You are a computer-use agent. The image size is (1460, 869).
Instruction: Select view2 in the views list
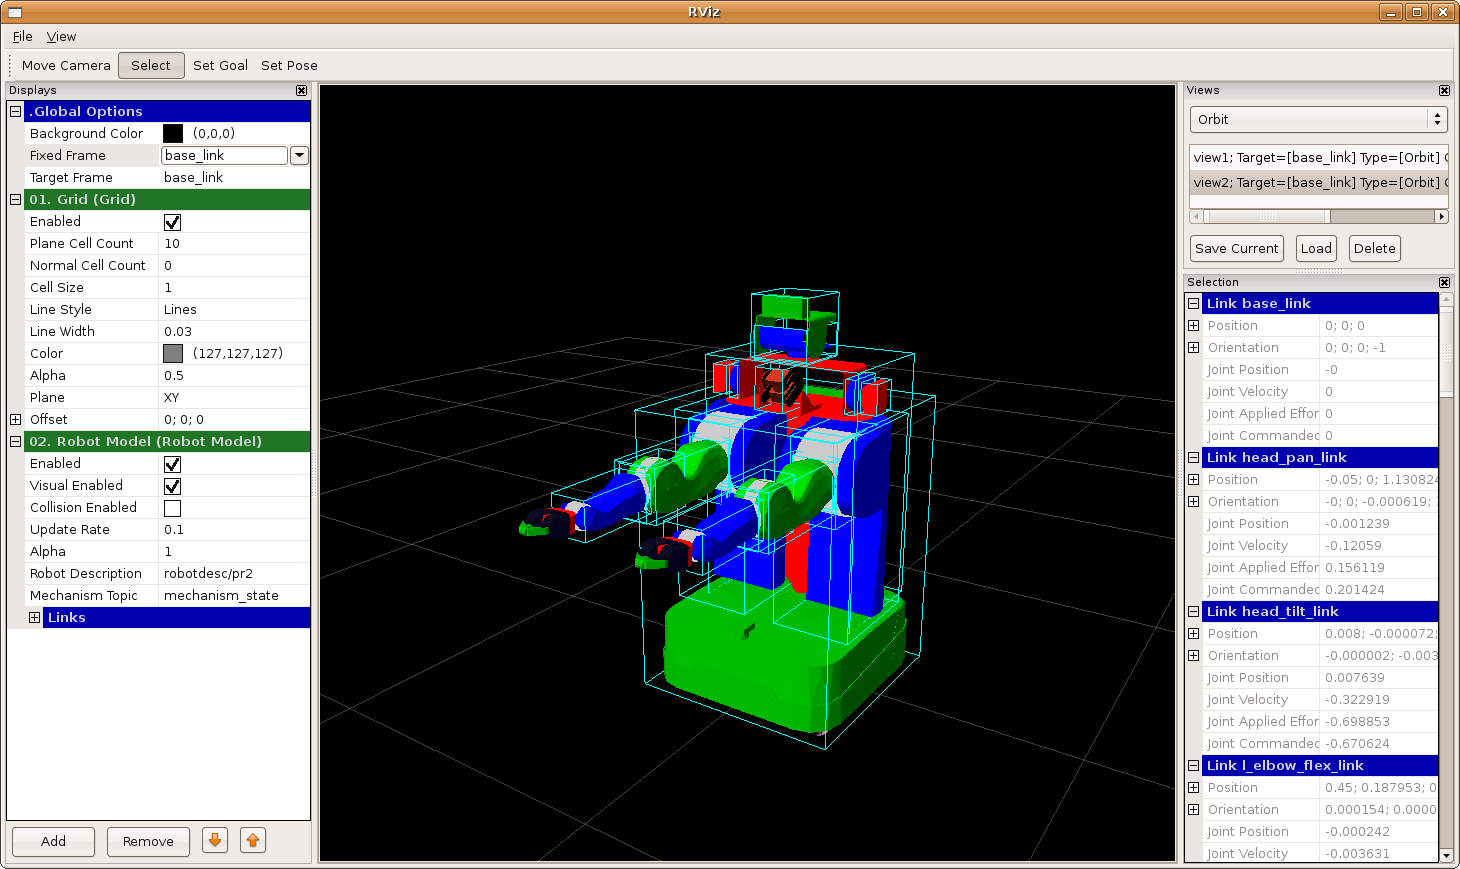click(x=1315, y=183)
